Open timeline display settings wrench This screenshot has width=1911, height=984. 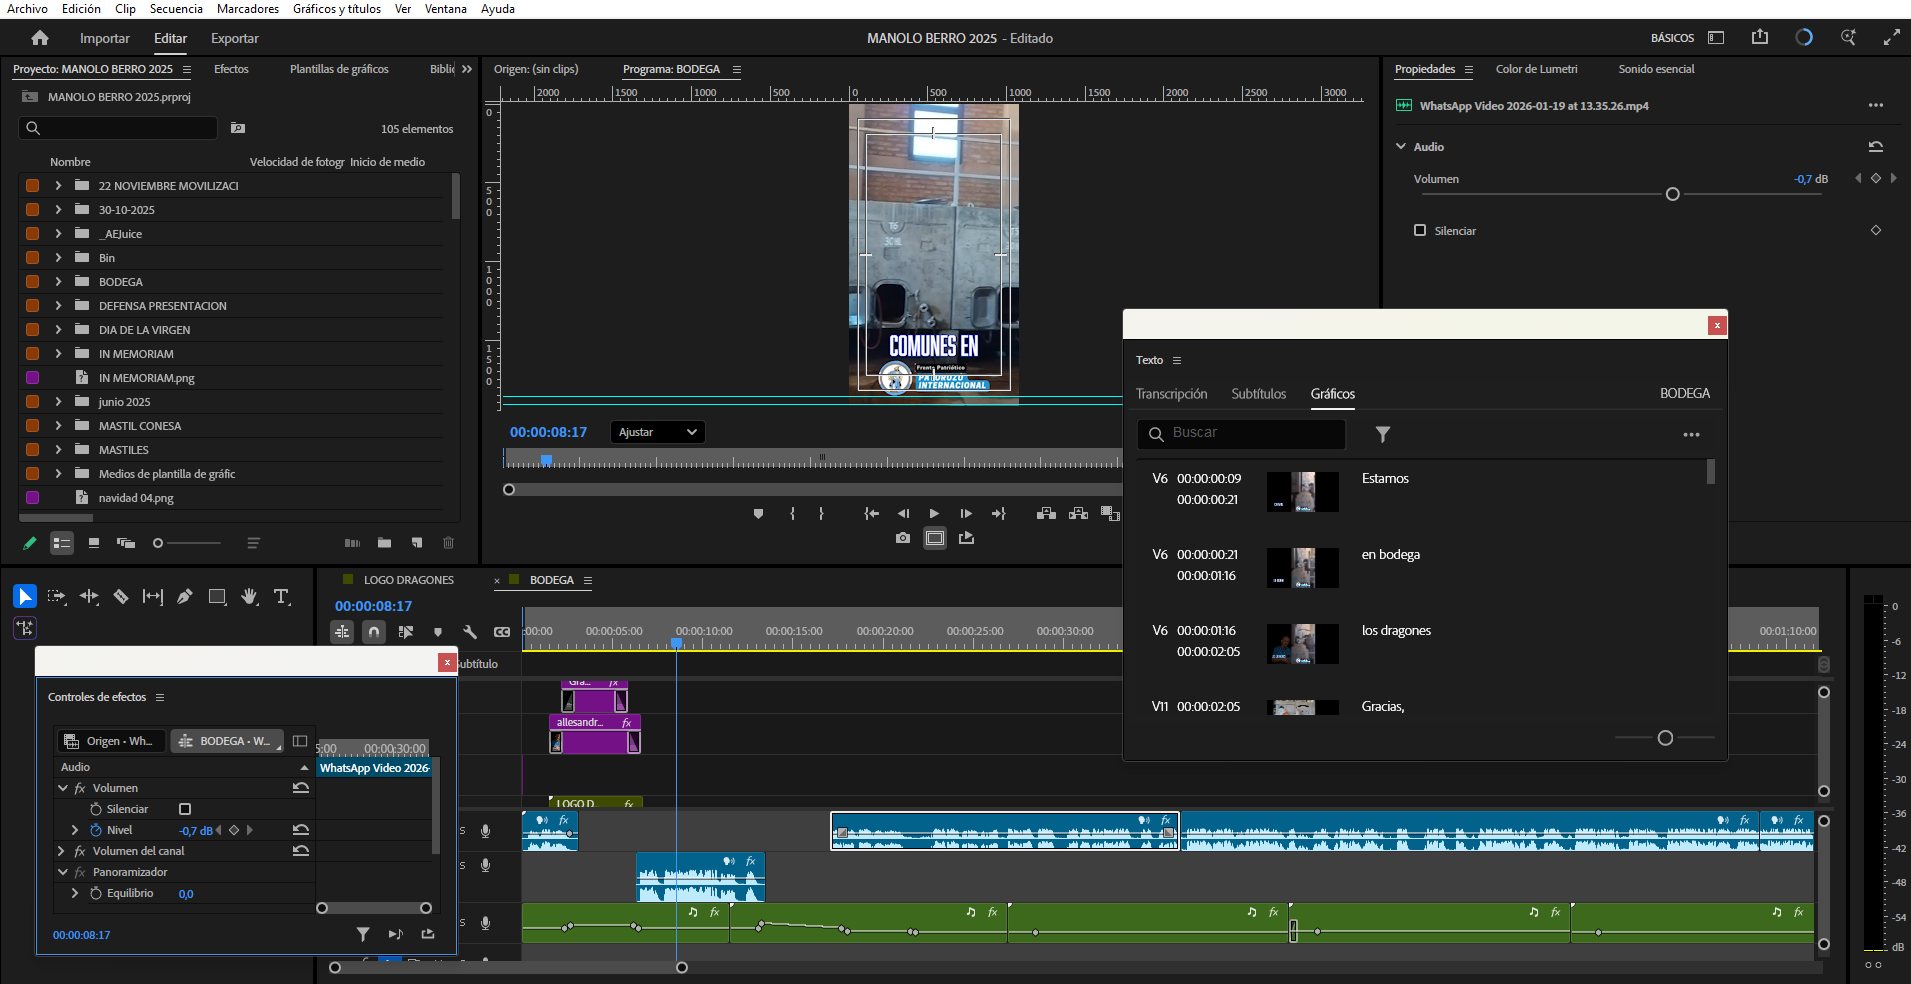[469, 632]
